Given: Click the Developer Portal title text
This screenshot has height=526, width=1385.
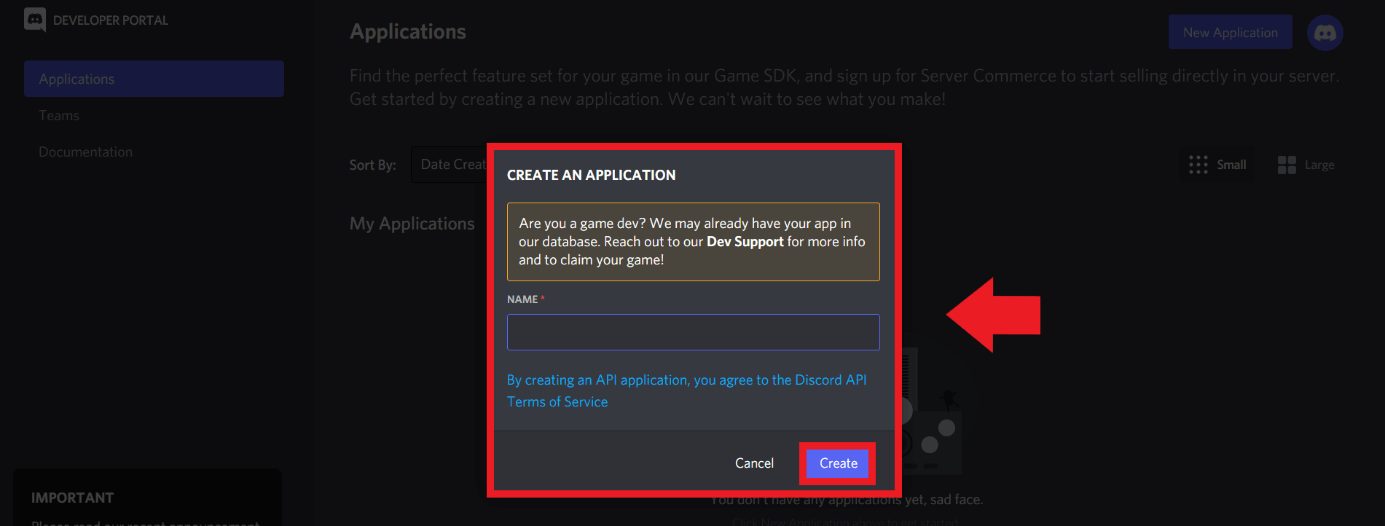Looking at the screenshot, I should tap(110, 20).
